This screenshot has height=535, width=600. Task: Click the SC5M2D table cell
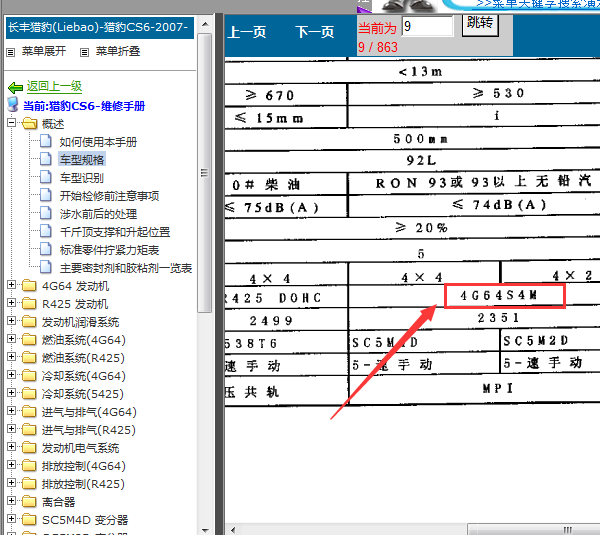click(x=536, y=341)
